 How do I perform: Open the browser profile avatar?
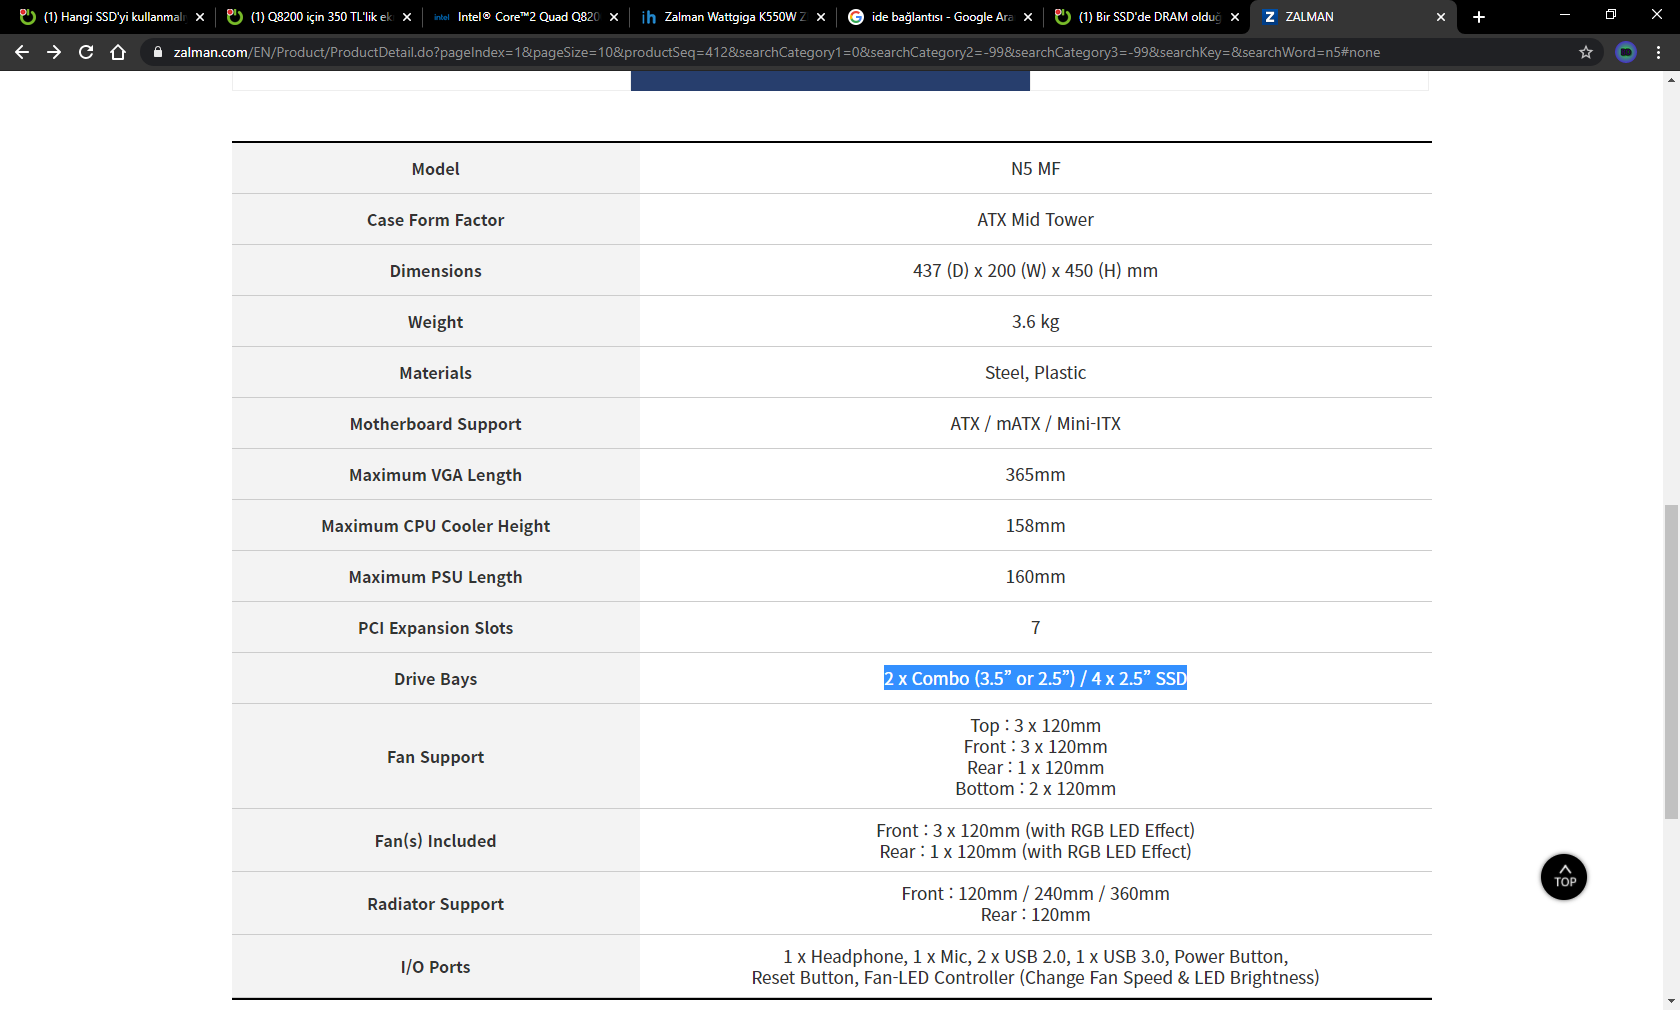coord(1626,52)
